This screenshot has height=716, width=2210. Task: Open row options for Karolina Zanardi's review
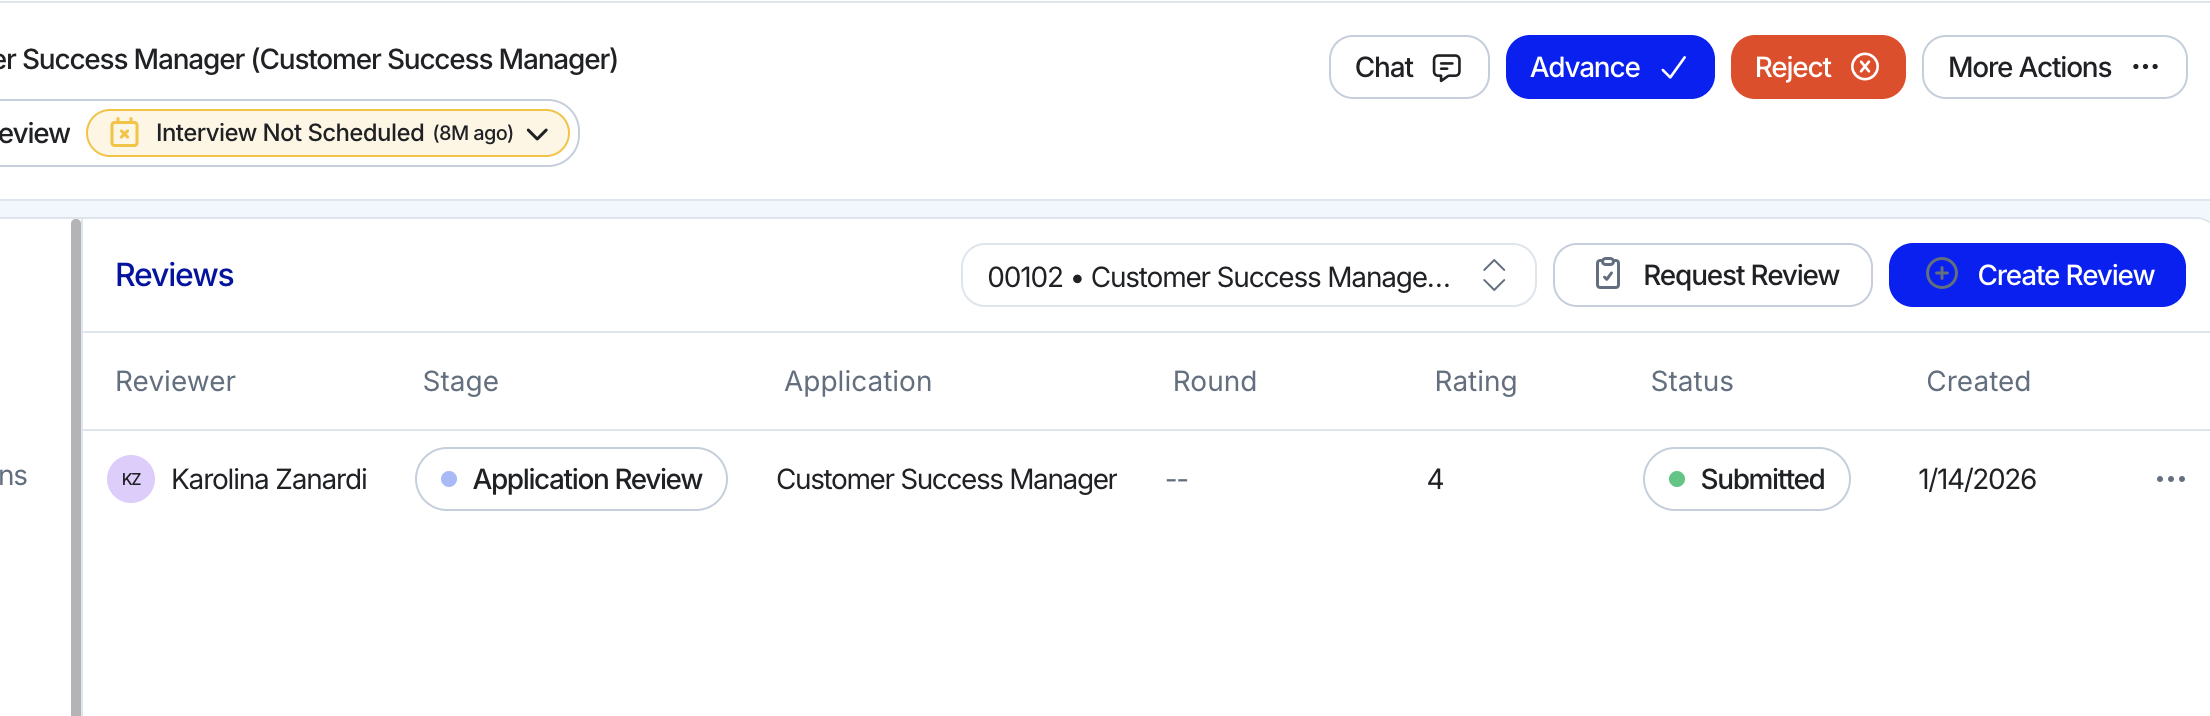tap(2170, 479)
